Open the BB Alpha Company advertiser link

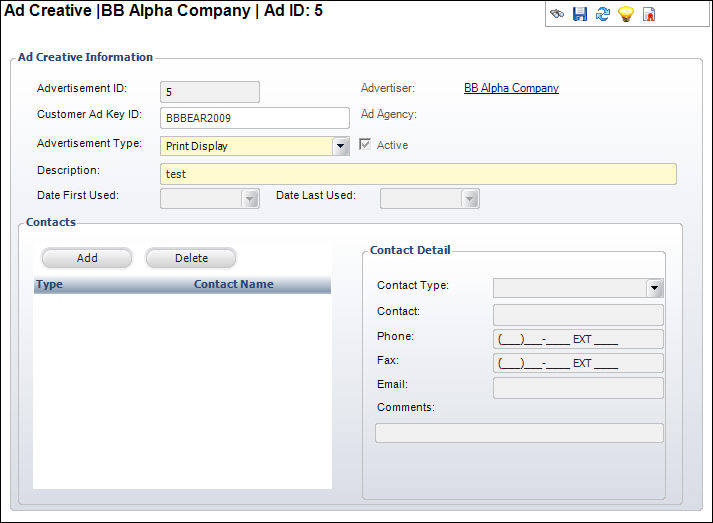(511, 88)
